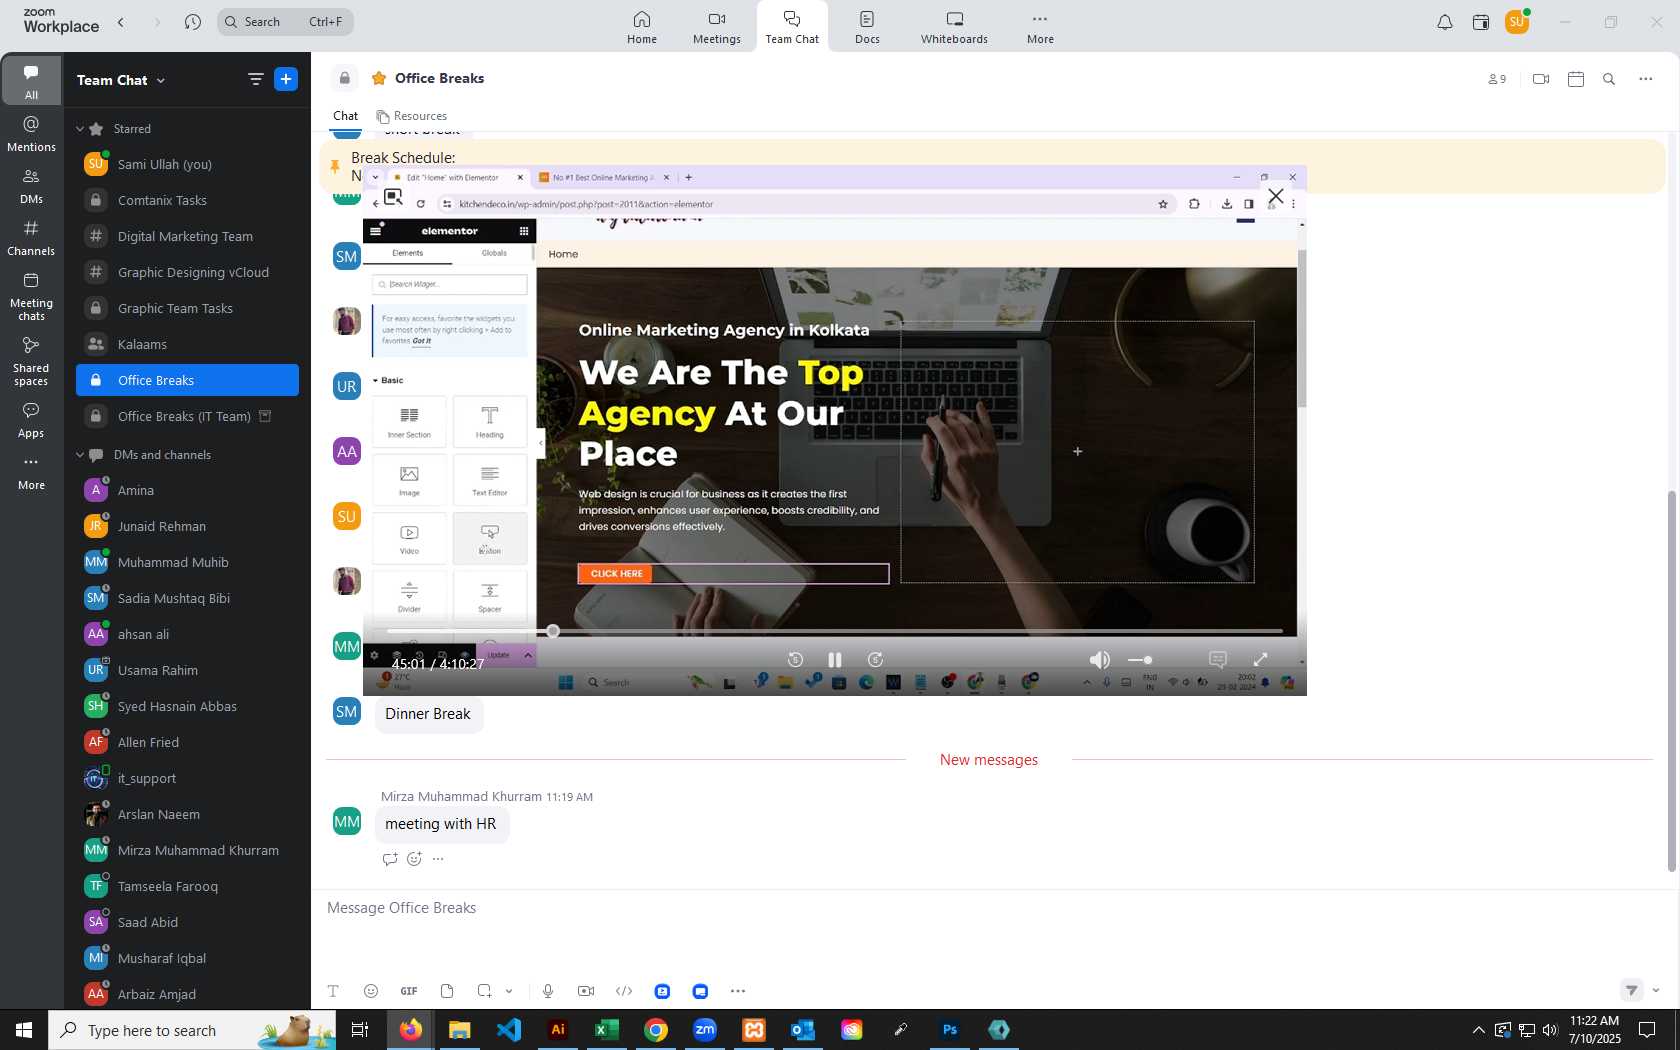
Task: Open Comtanix Tasks chat
Action: click(x=187, y=200)
